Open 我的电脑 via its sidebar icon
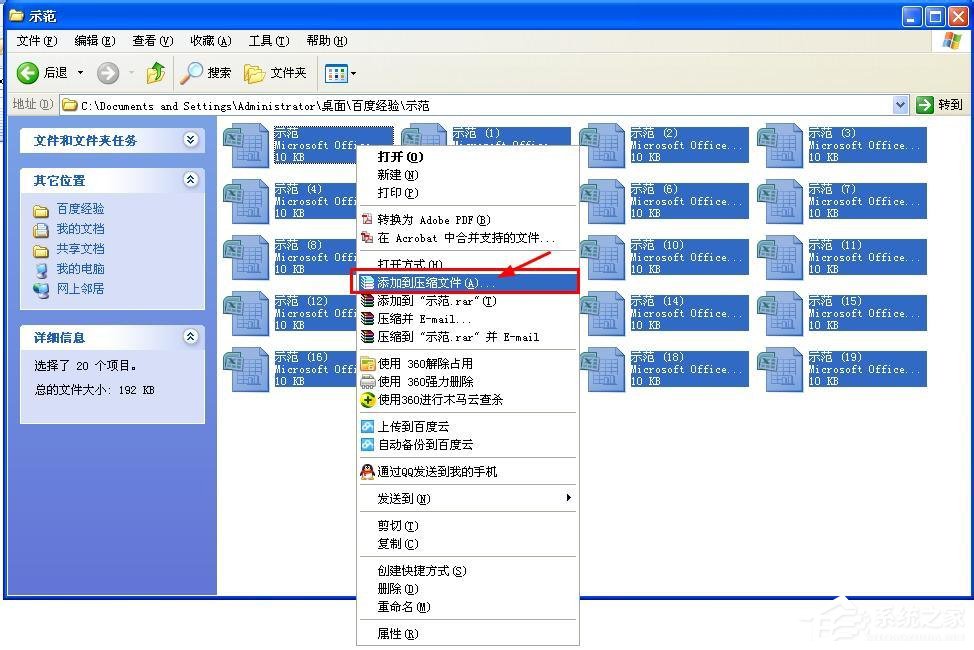Viewport: 974px width, 650px height. click(41, 269)
